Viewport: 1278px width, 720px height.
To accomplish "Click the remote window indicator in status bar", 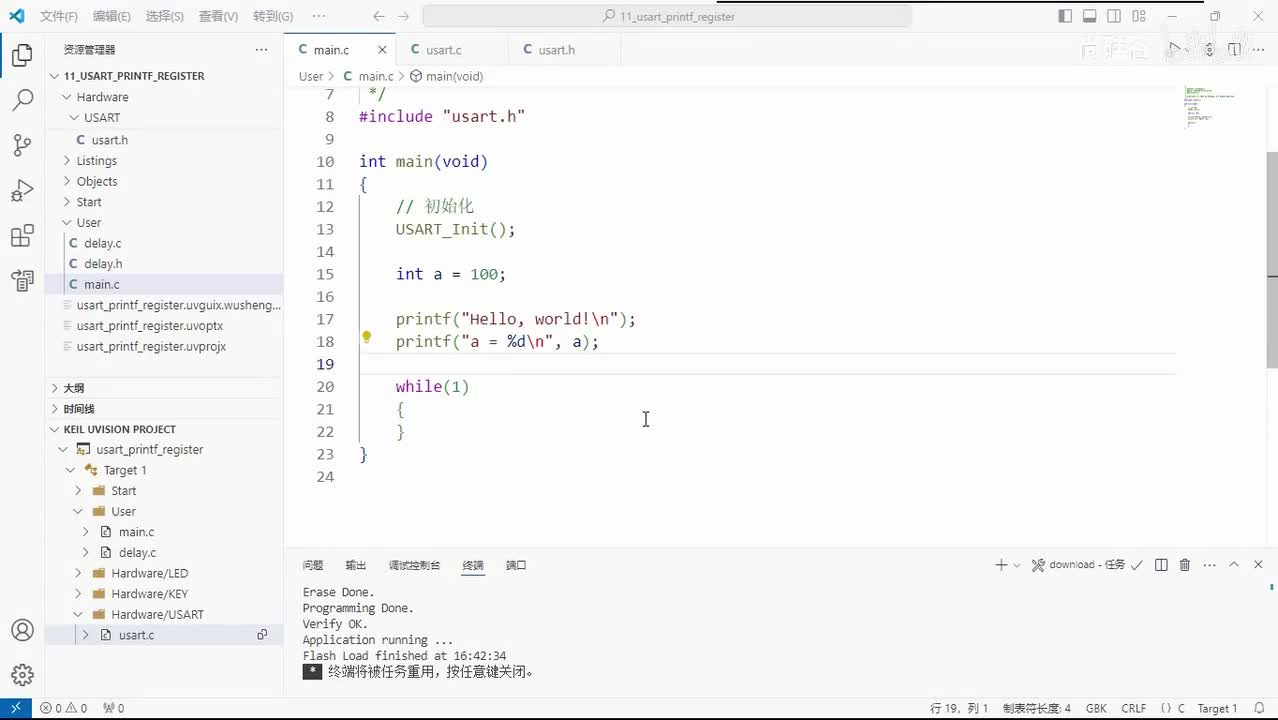I will (15, 708).
